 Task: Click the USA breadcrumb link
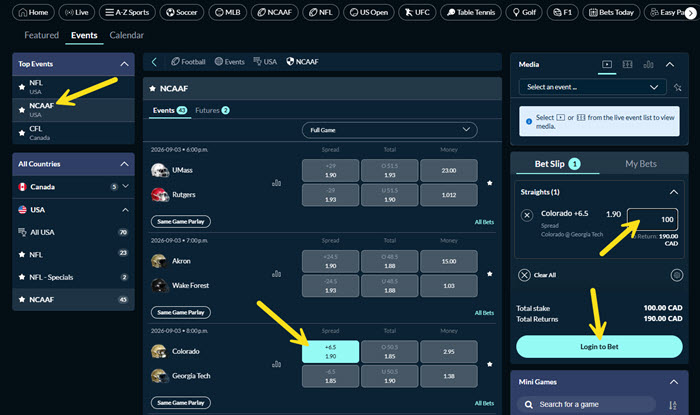(x=265, y=62)
